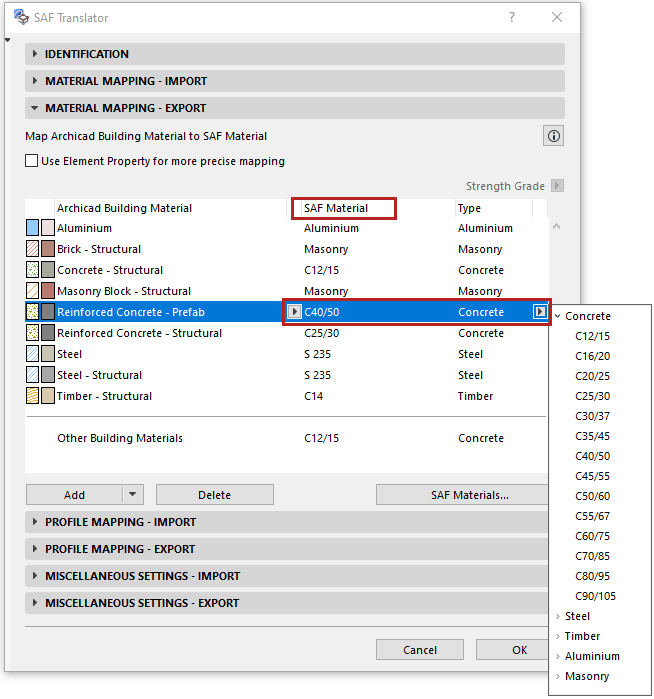This screenshot has height=699, width=654.
Task: Select Masonry Block - Structural row name
Action: (124, 291)
